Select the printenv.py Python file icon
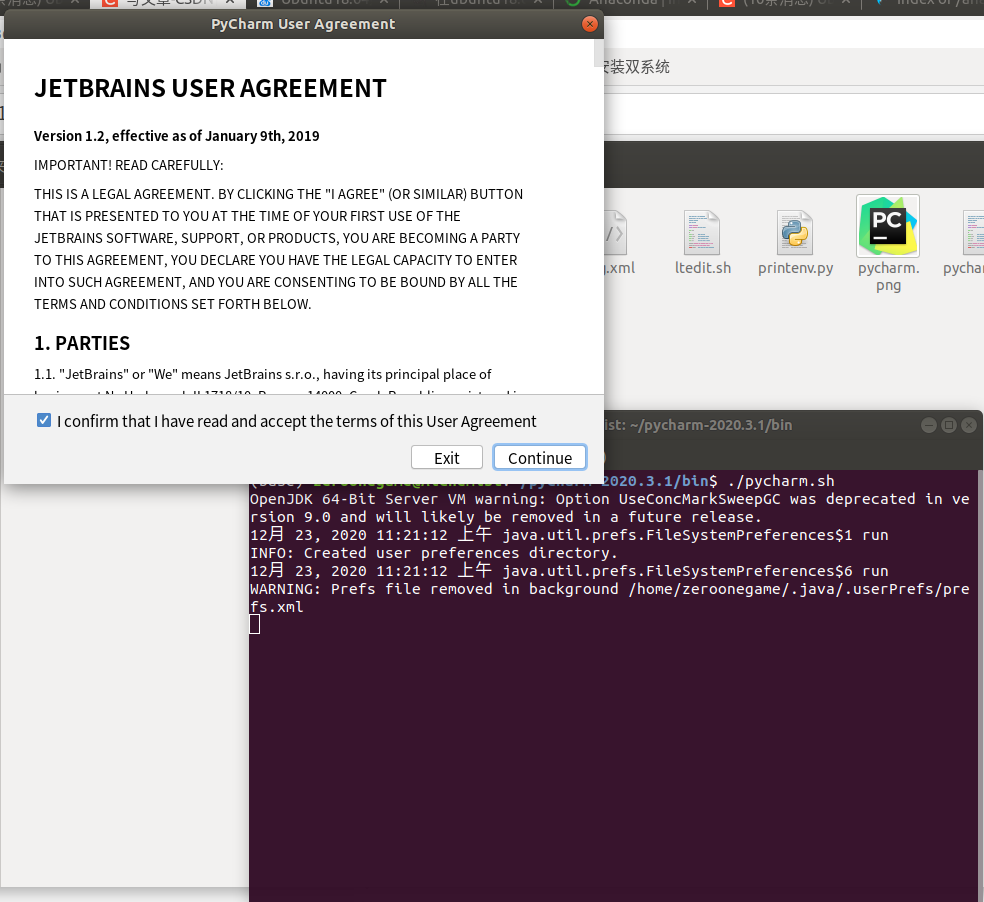 [794, 232]
